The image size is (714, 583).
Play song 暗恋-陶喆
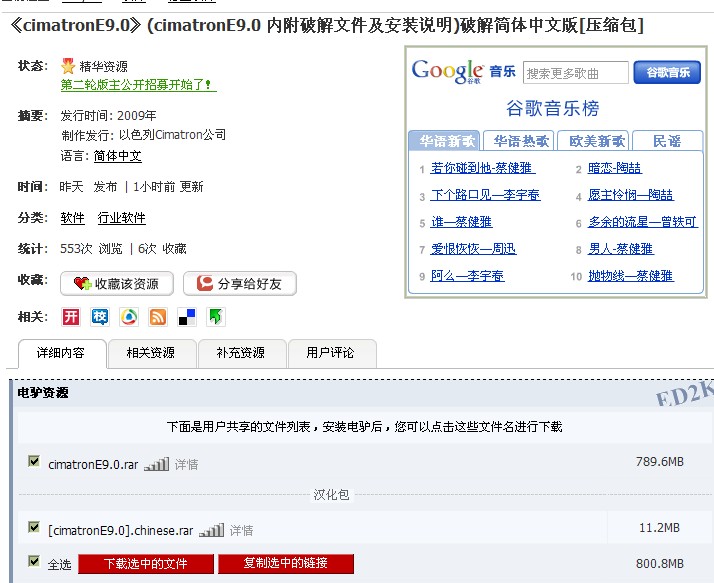[x=615, y=168]
